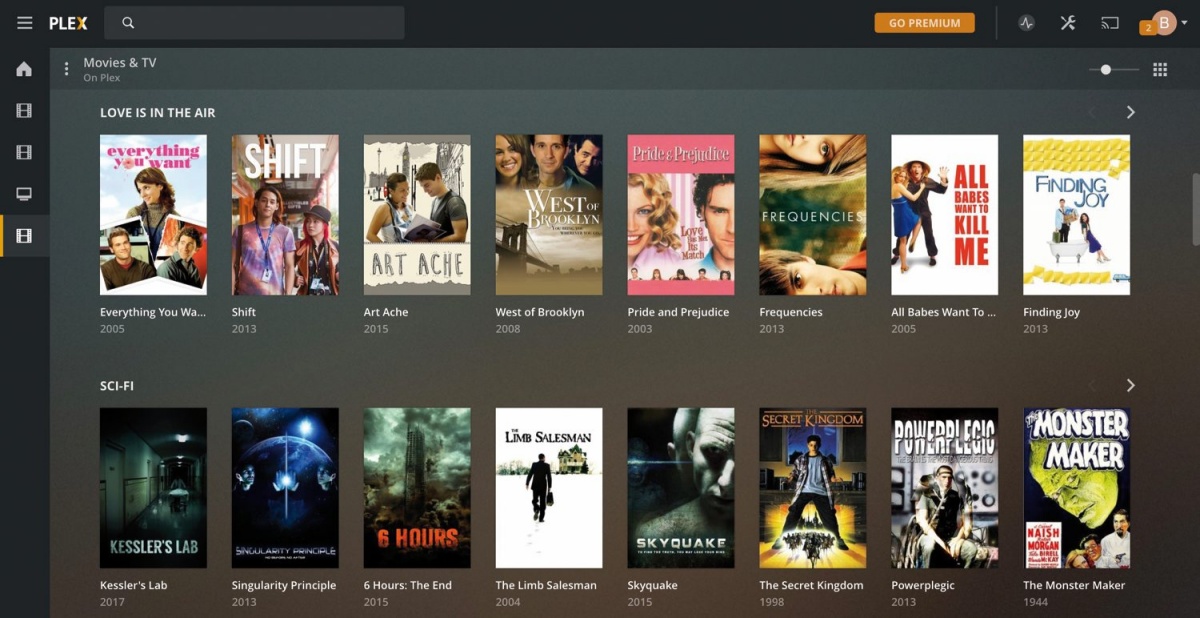
Task: Open the three-dot menu beside Movies & TV
Action: [x=67, y=69]
